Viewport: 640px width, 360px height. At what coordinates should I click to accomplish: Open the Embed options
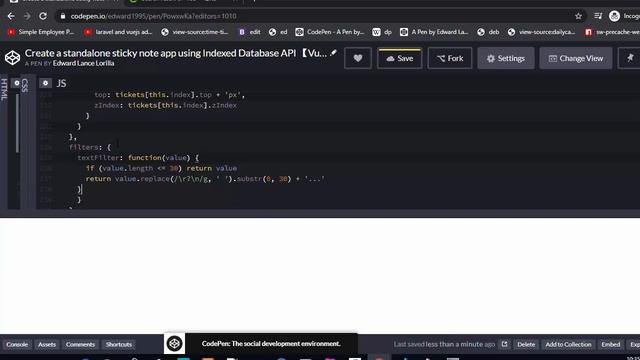coord(611,344)
